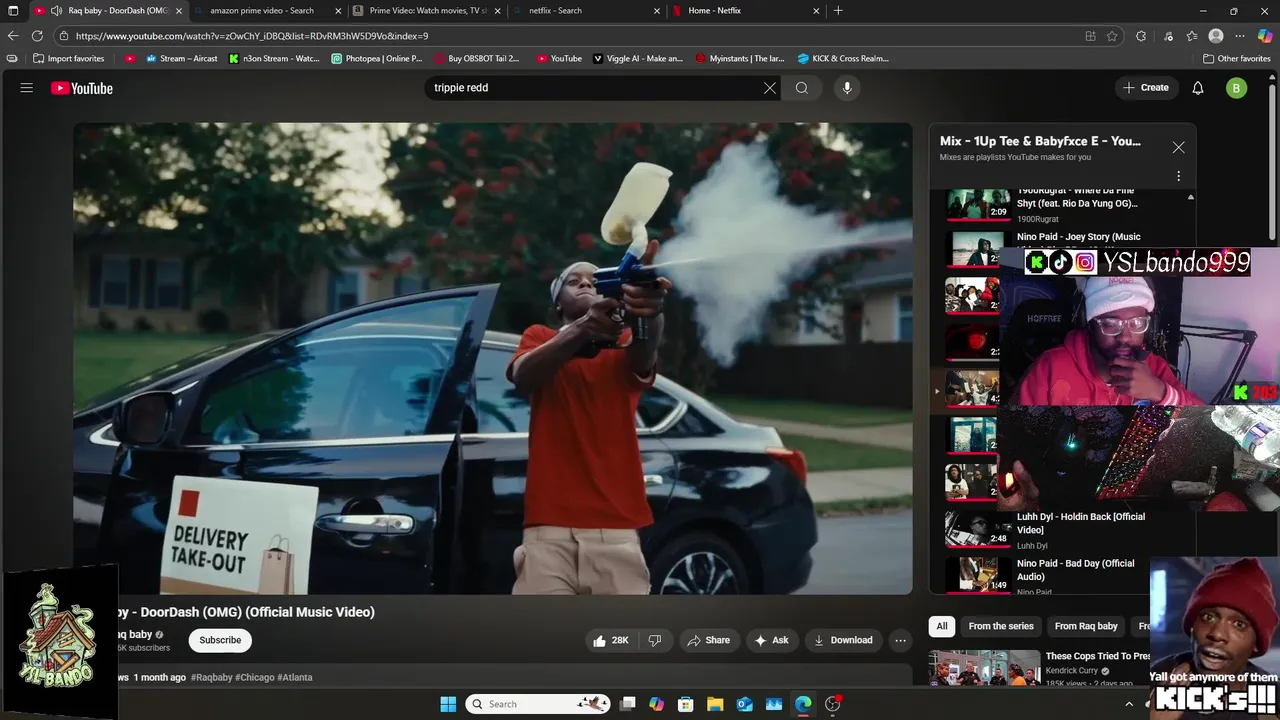Image resolution: width=1280 pixels, height=720 pixels.
Task: Play 'Luhh Dyl - Holdin Back' playlist item
Action: coord(1065,530)
